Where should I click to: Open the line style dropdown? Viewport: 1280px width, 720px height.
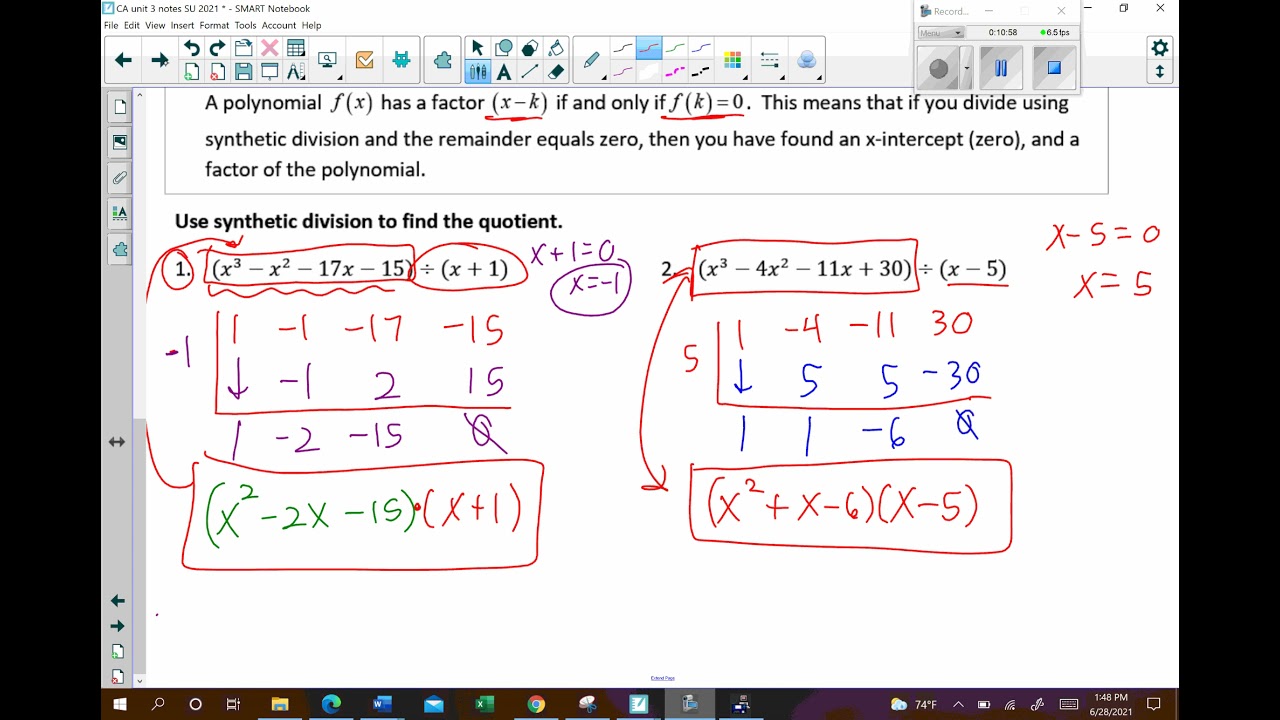pos(769,60)
